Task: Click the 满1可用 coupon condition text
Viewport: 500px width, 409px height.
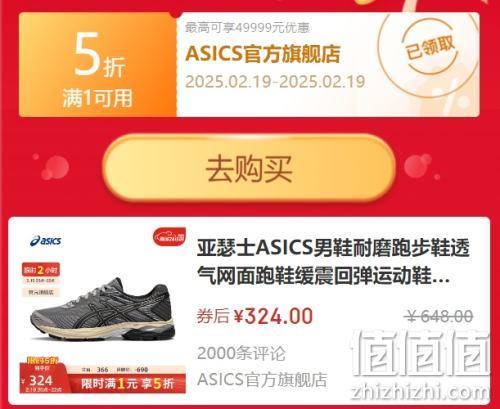Action: tap(97, 98)
